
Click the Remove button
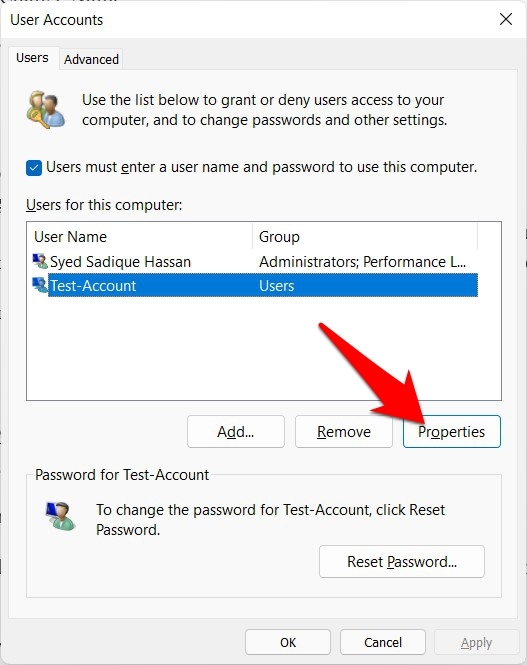tap(344, 431)
